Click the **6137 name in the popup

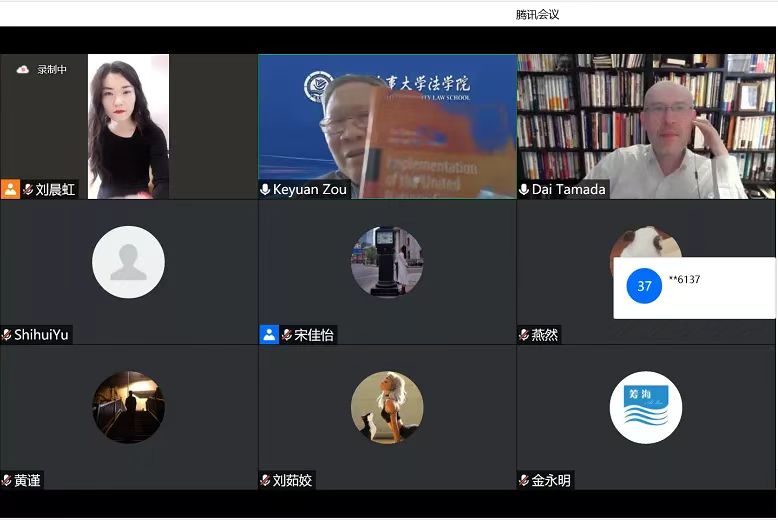pyautogui.click(x=685, y=280)
